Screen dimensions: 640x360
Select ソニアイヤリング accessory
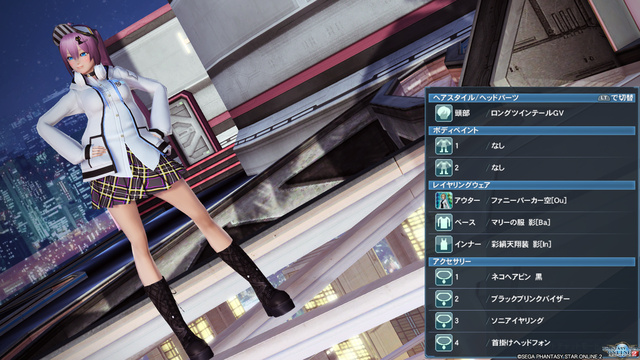(517, 321)
